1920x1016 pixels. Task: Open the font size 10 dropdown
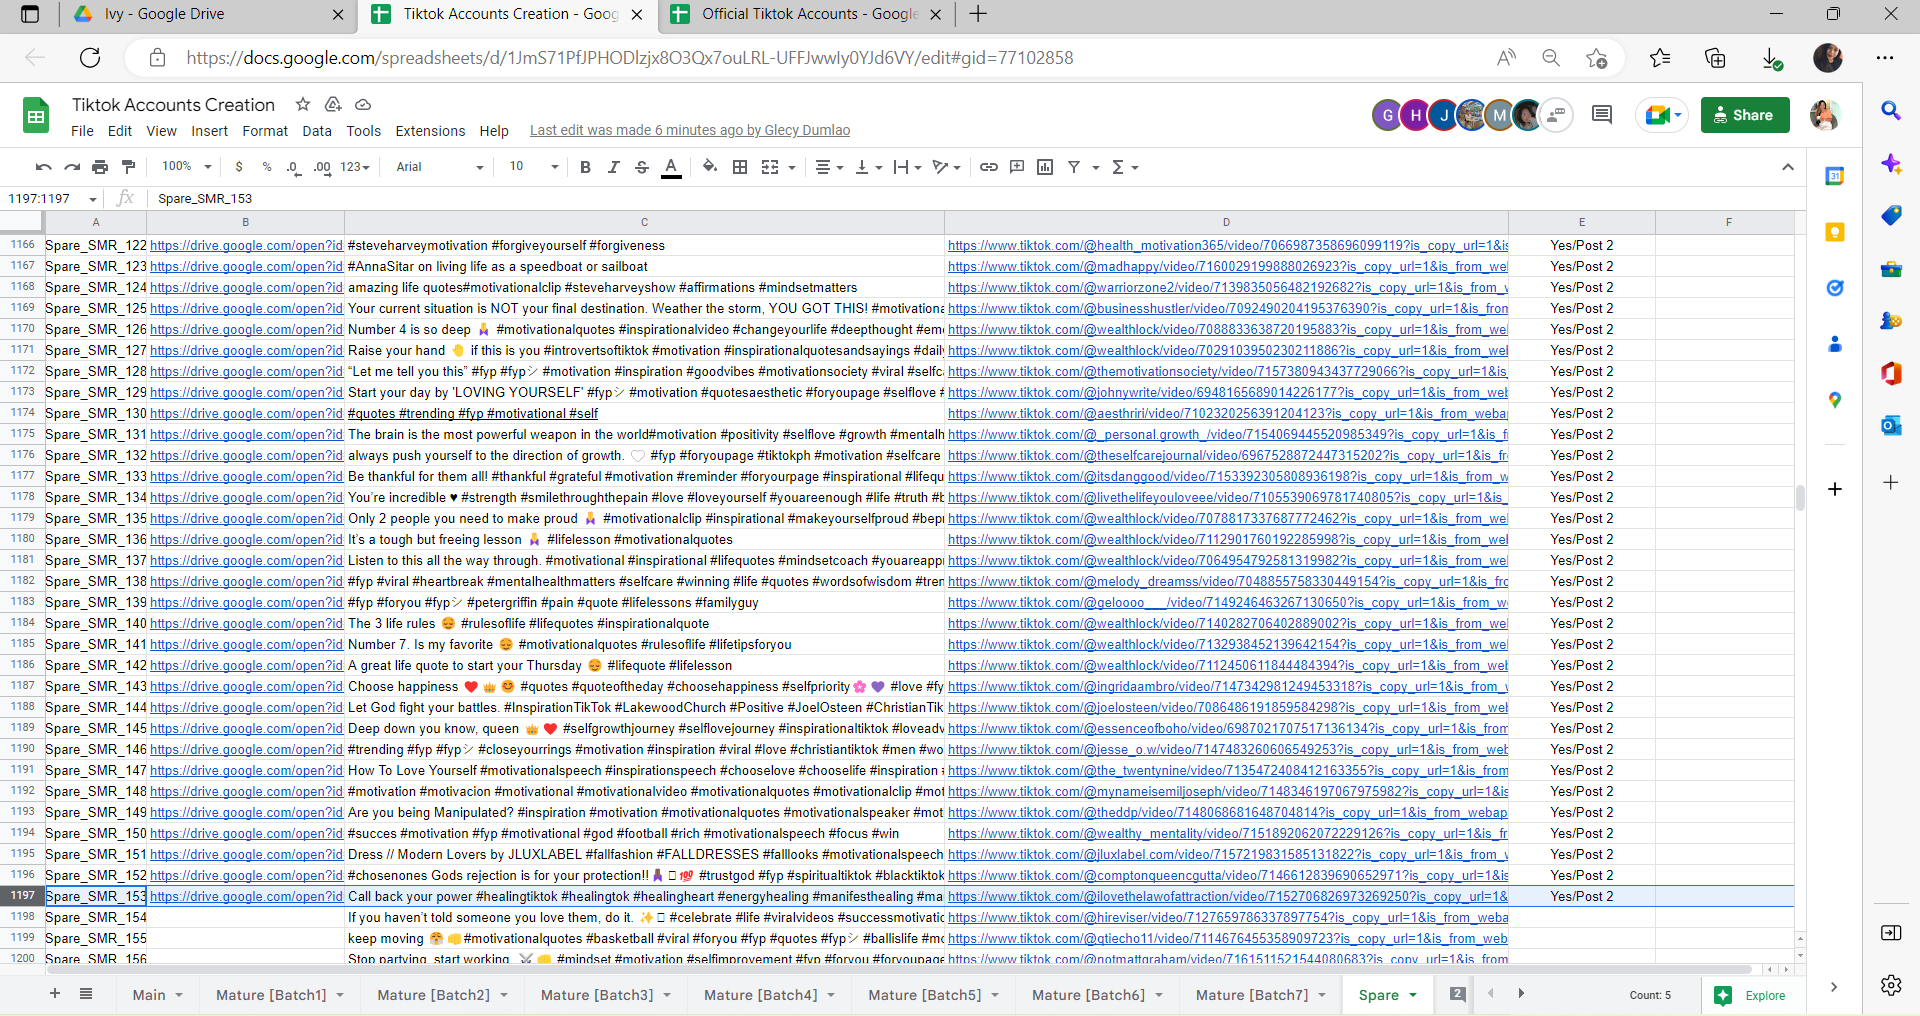click(x=533, y=167)
